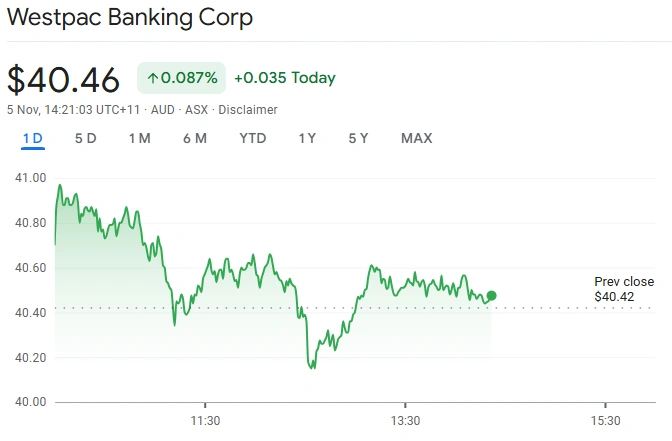The width and height of the screenshot is (672, 441).
Task: Switch to the 5D range tab
Action: pos(86,138)
